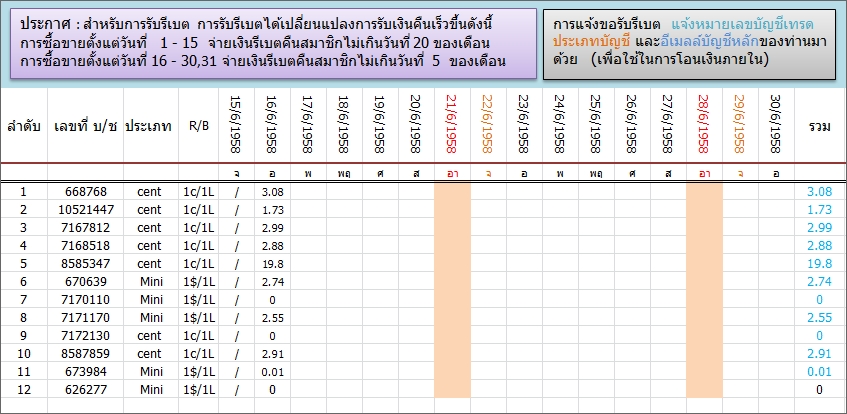The height and width of the screenshot is (414, 847).
Task: Select account number 7172130
Action: click(x=86, y=336)
